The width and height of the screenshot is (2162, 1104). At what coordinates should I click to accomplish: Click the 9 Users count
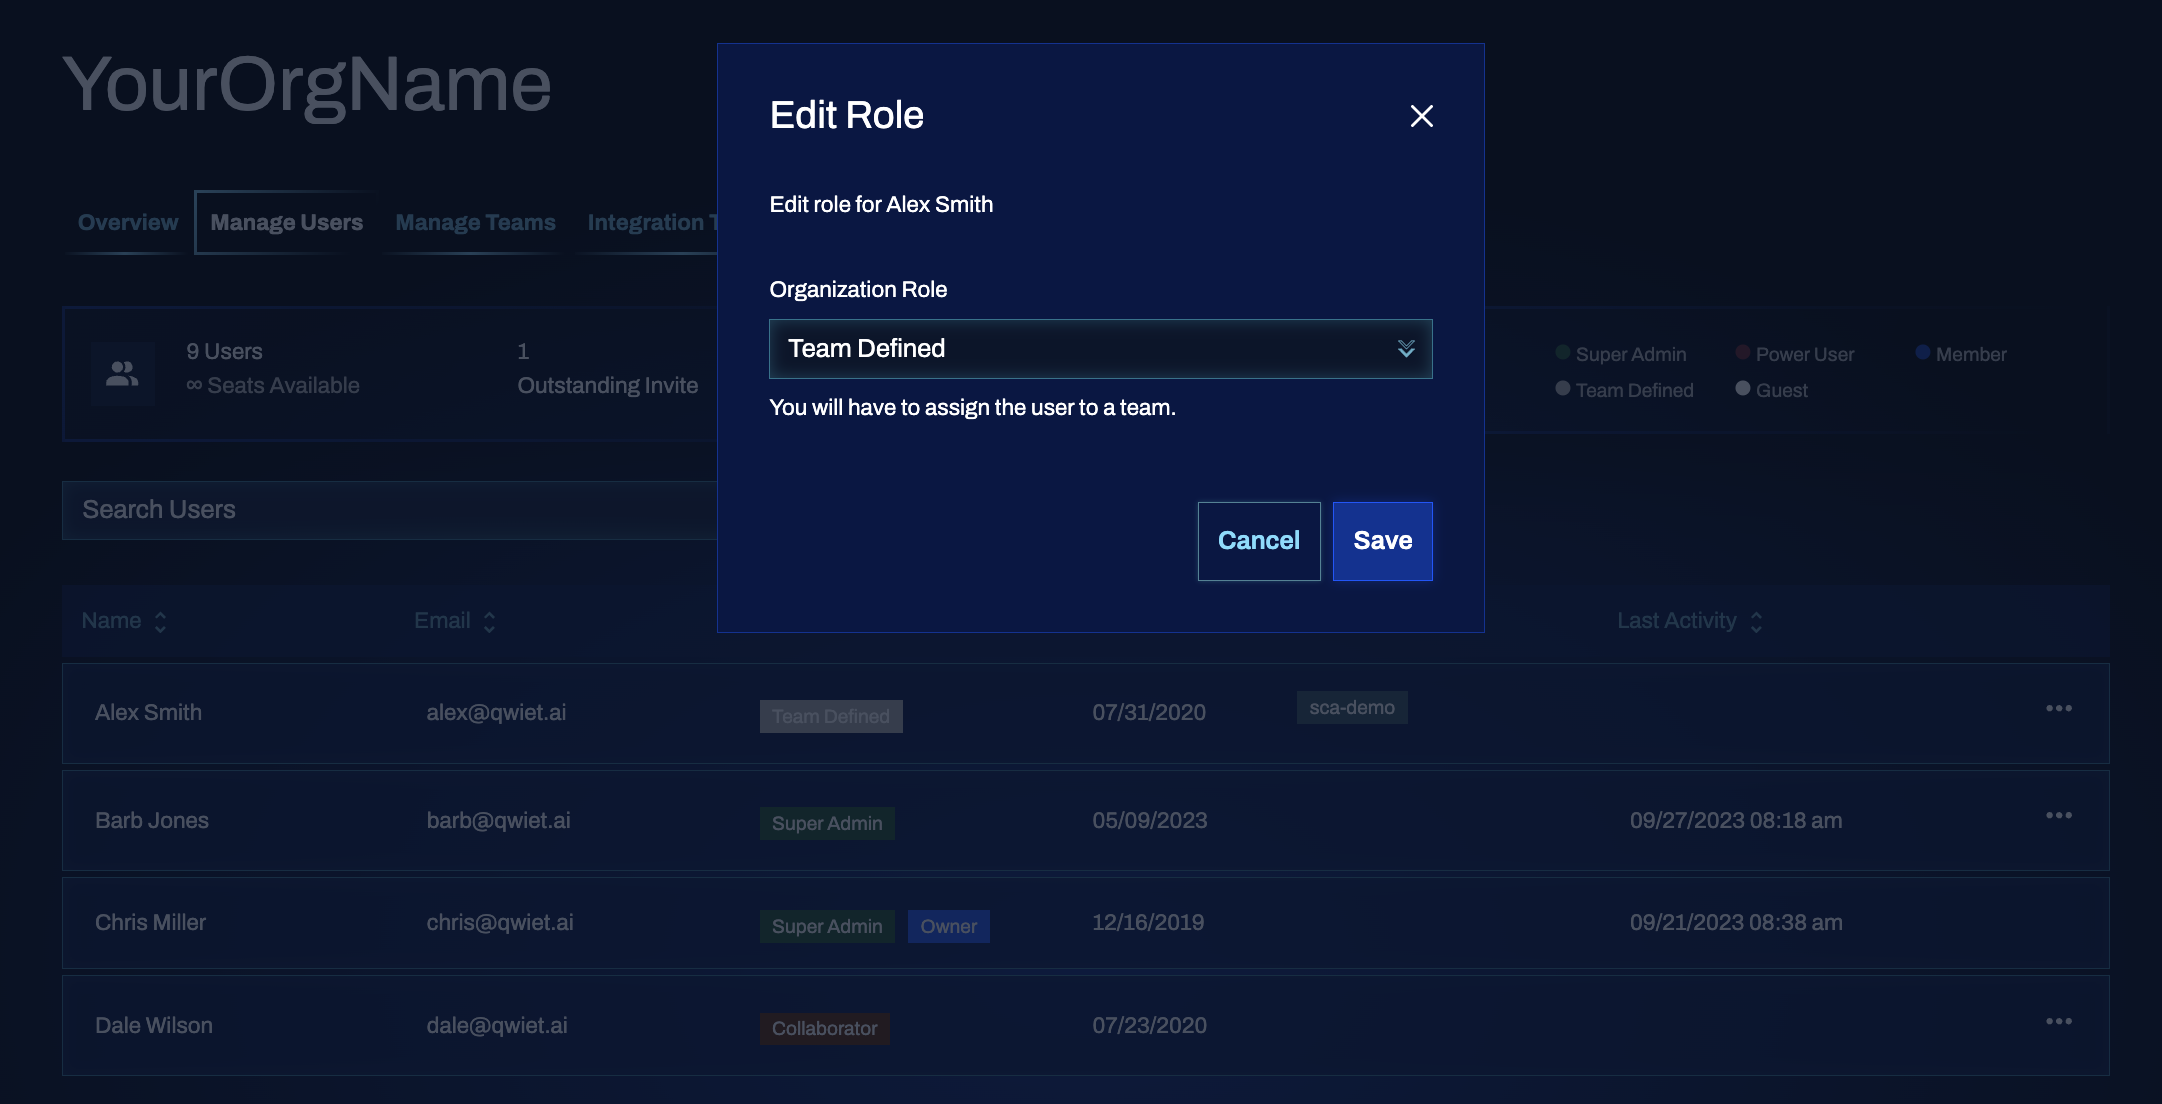click(x=224, y=351)
